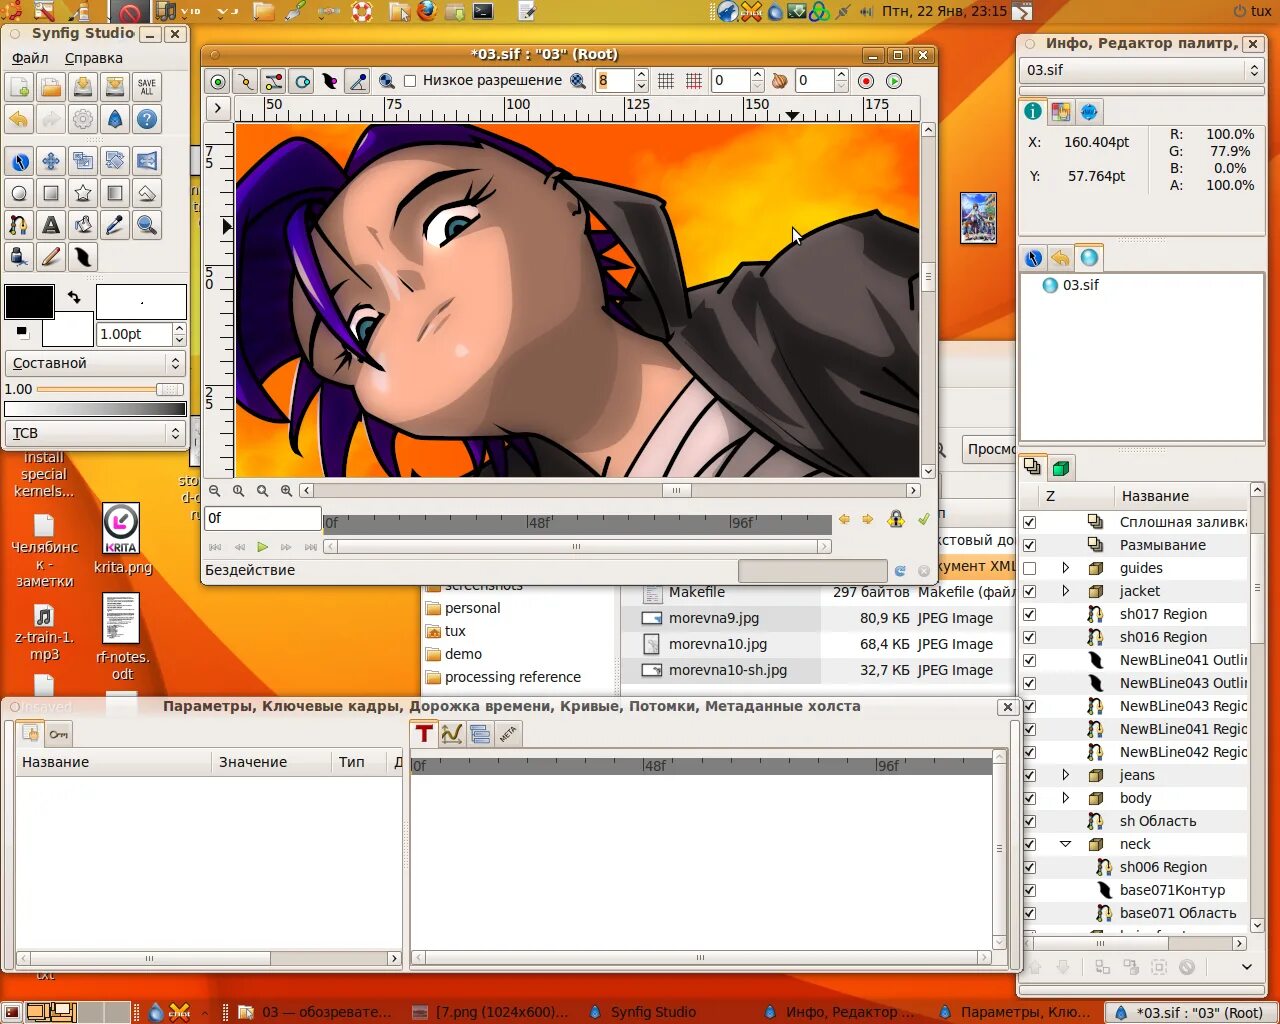
Task: Select the Smooth Move tool
Action: pos(51,161)
